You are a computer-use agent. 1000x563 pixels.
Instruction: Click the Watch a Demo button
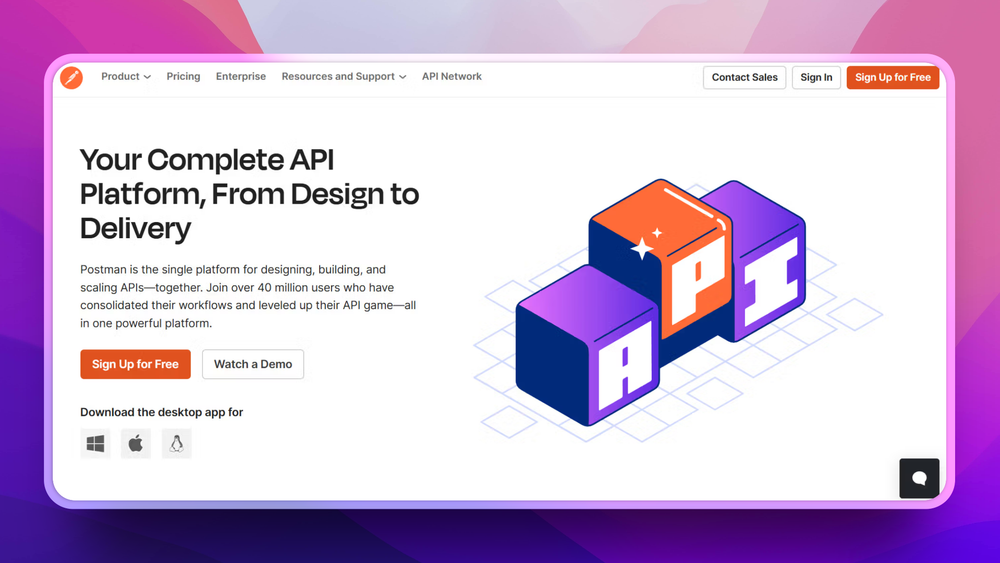[253, 364]
